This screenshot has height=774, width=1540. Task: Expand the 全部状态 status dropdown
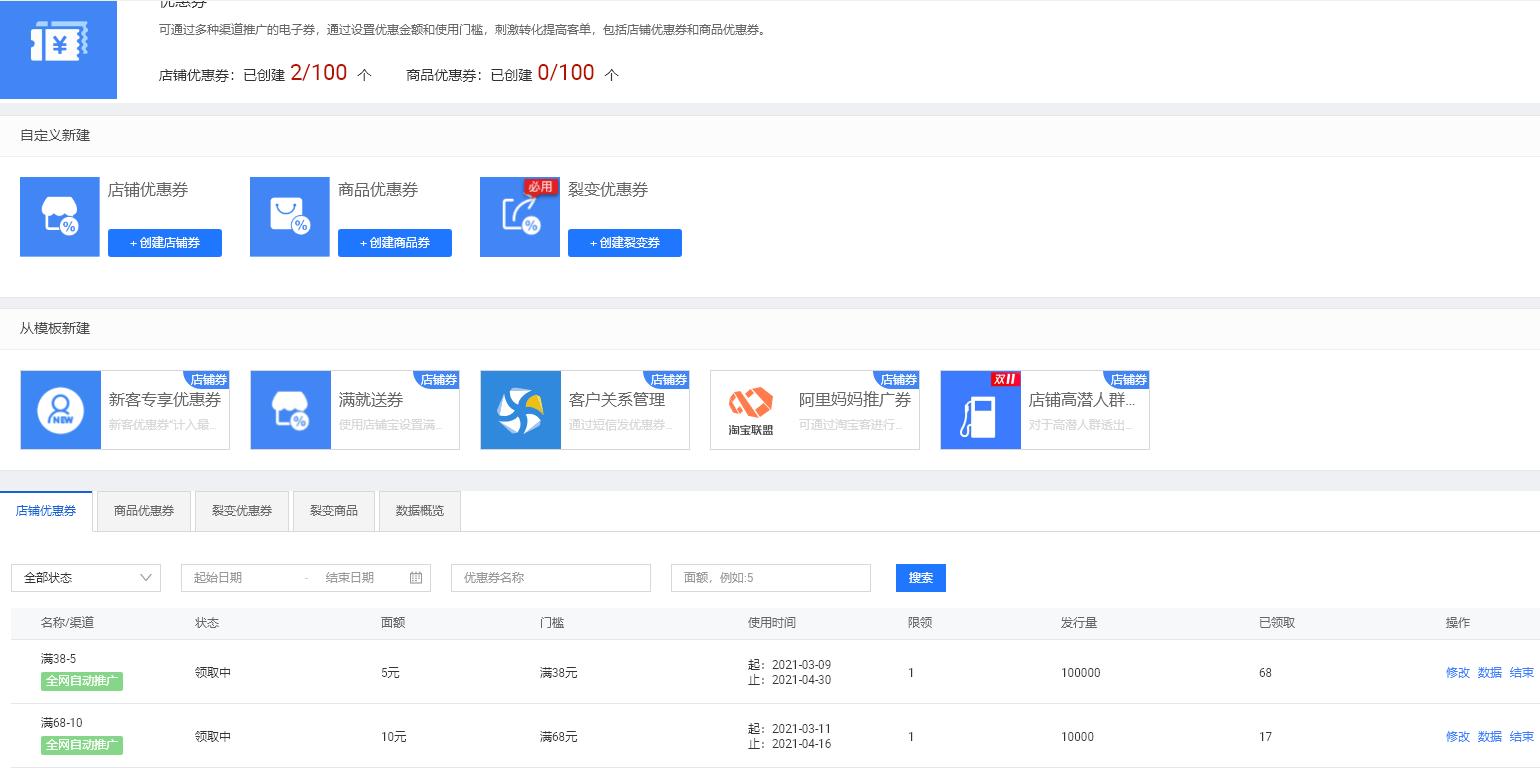tap(85, 577)
